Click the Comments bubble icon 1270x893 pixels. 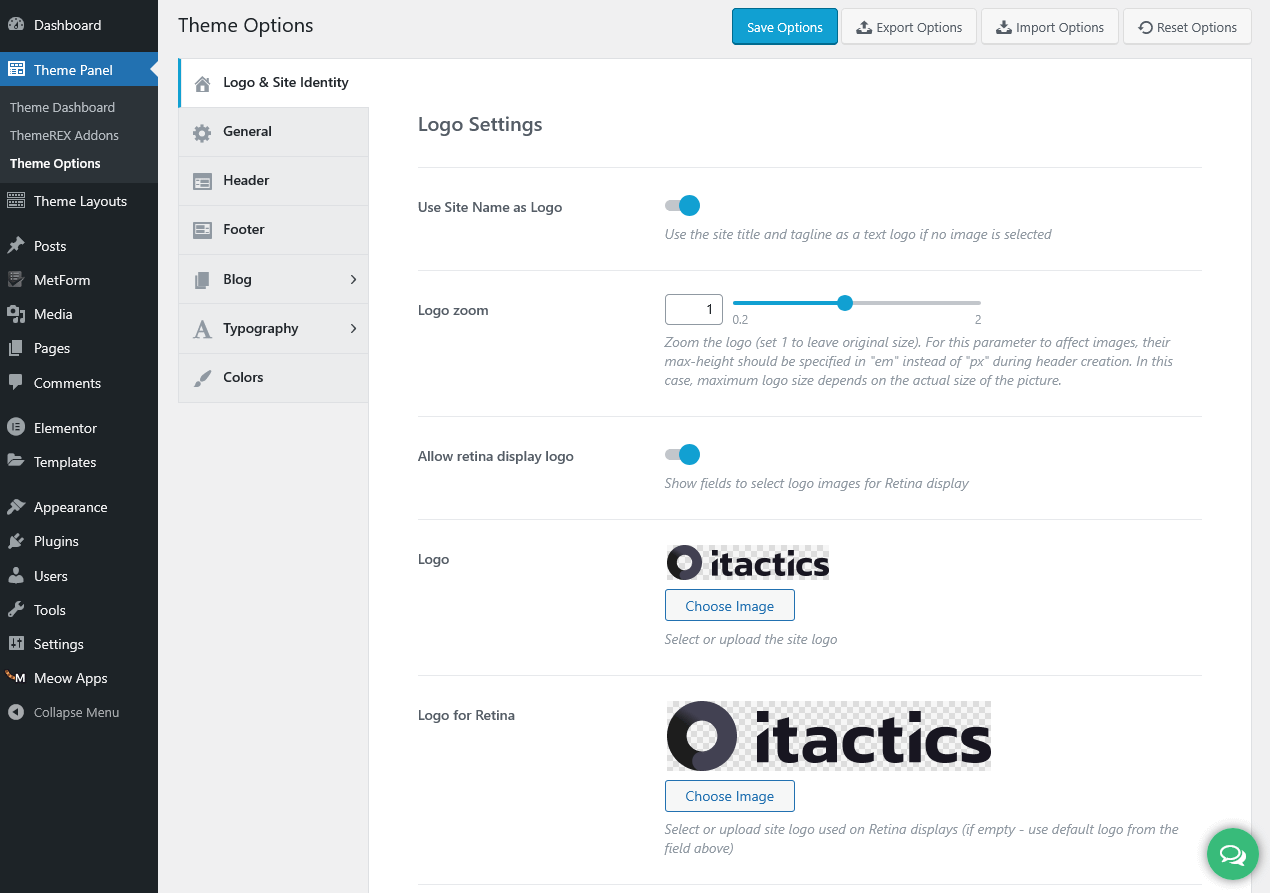[x=16, y=383]
